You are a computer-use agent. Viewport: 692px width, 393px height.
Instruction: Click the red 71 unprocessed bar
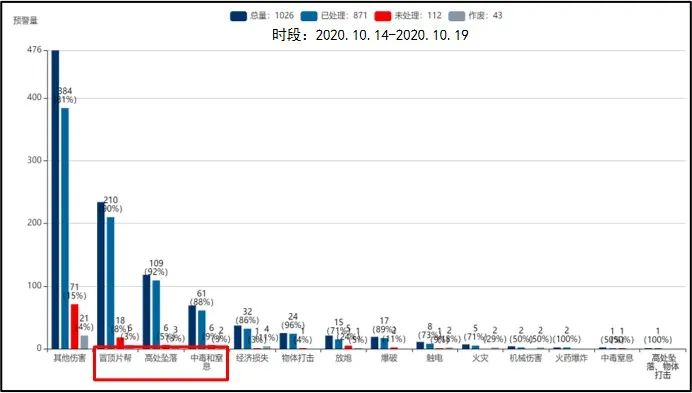pyautogui.click(x=74, y=326)
